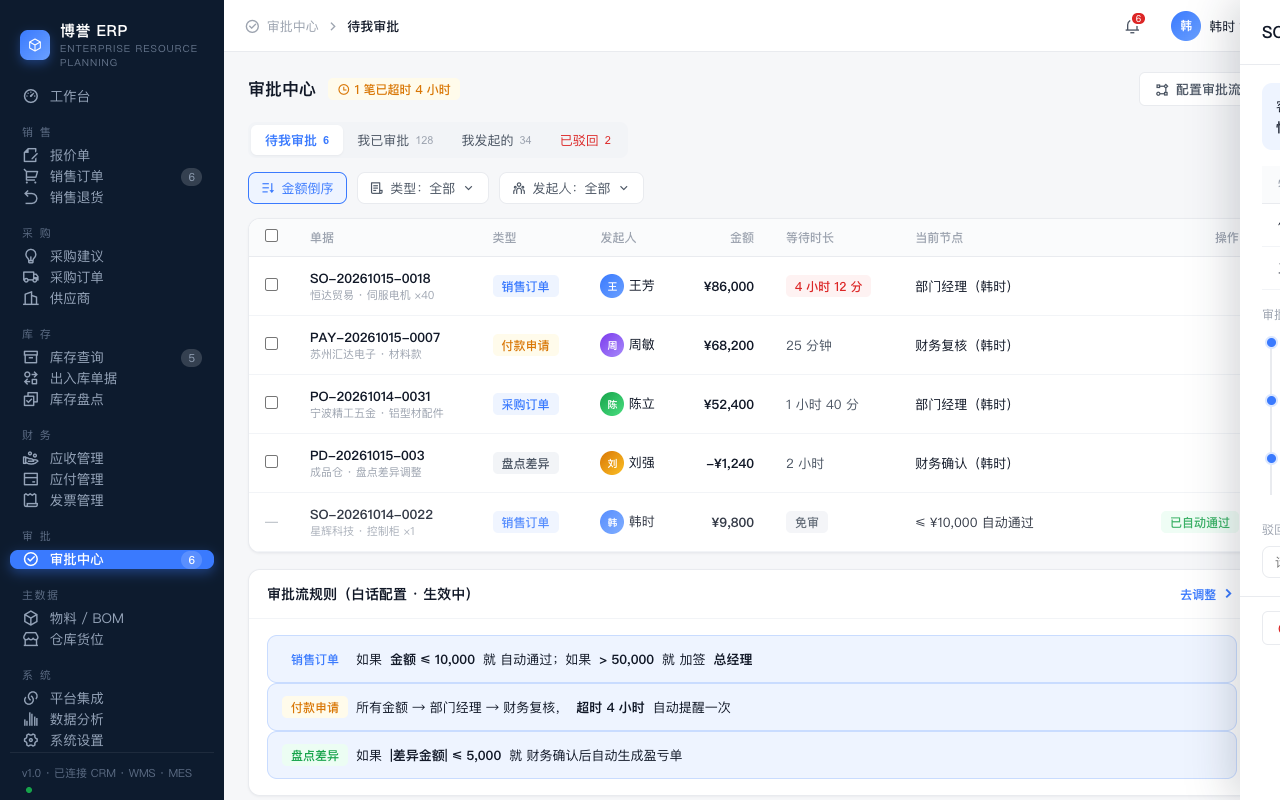Switch to the 我发起的 tab
The height and width of the screenshot is (800, 1280).
[496, 140]
